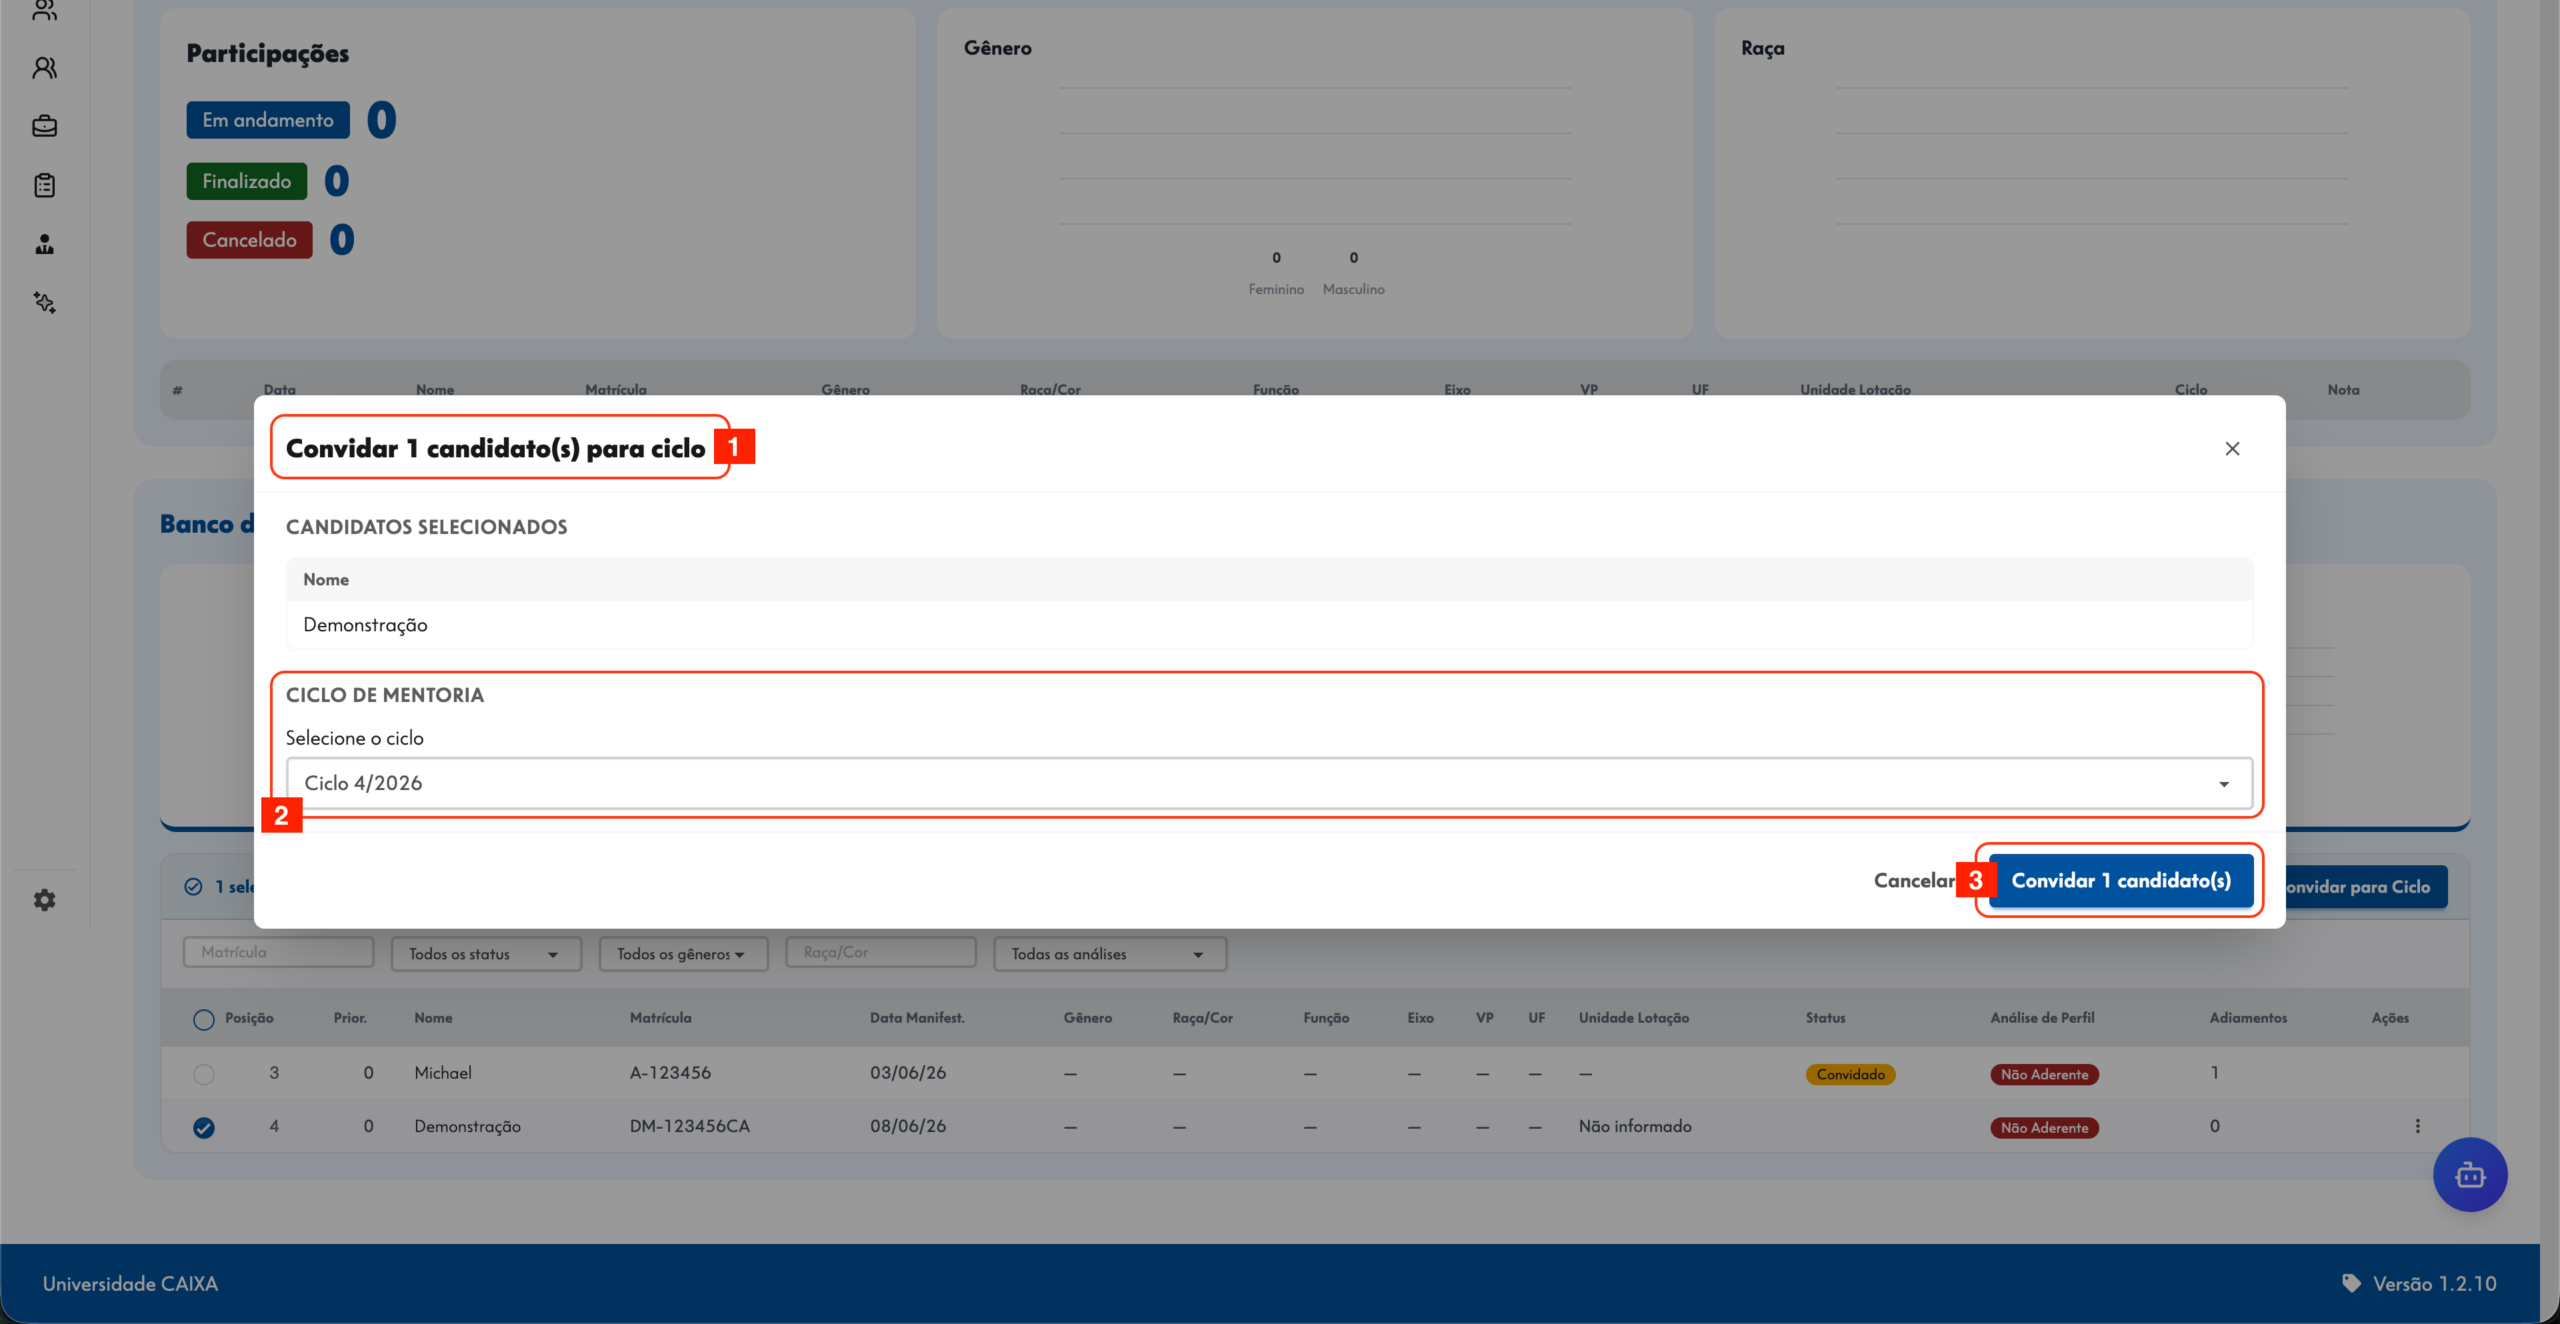The height and width of the screenshot is (1324, 2560).
Task: Open the sparkle stars sidebar icon
Action: coord(44,303)
